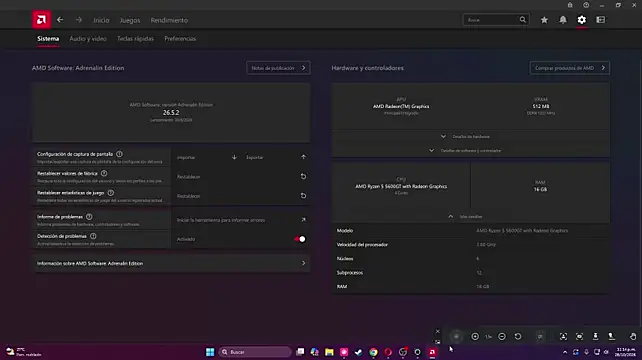This screenshot has height=360, width=642.
Task: Open Opera from the taskbar
Action: tap(388, 352)
